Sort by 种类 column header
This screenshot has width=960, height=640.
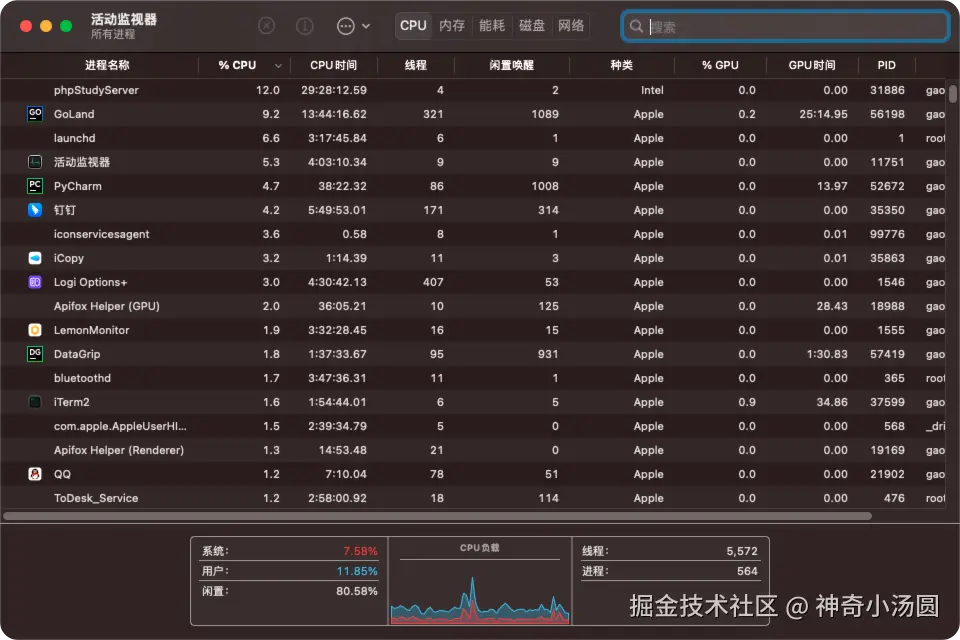pos(621,65)
